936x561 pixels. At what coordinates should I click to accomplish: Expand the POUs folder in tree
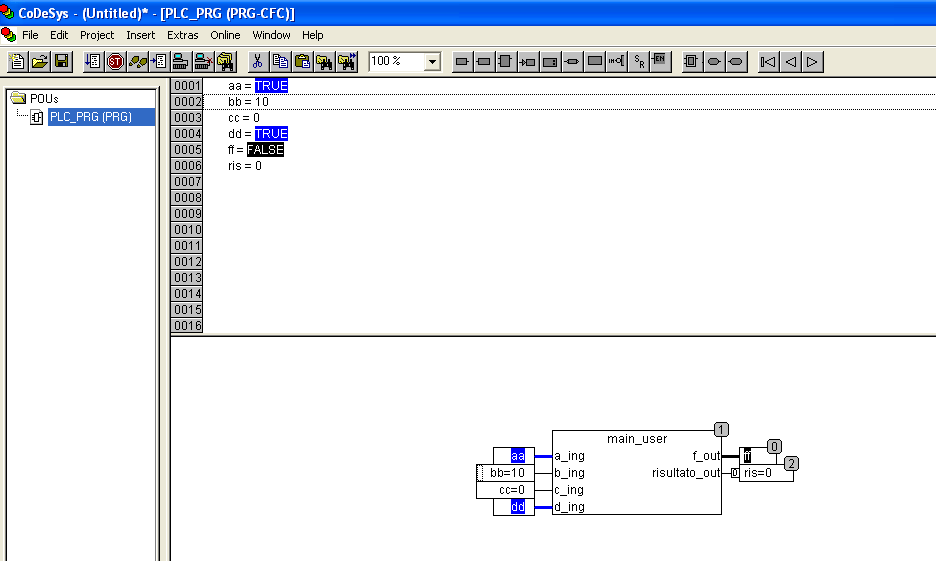click(18, 98)
